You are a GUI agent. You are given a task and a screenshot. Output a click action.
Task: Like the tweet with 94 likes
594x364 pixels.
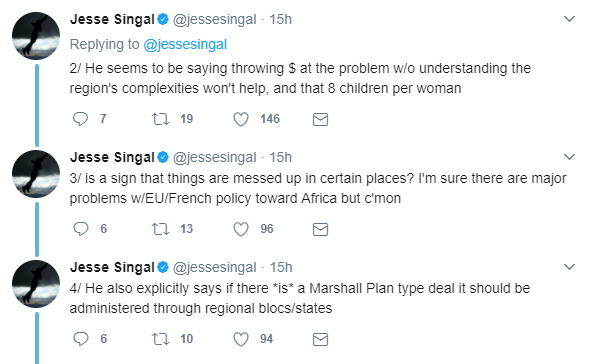[241, 339]
